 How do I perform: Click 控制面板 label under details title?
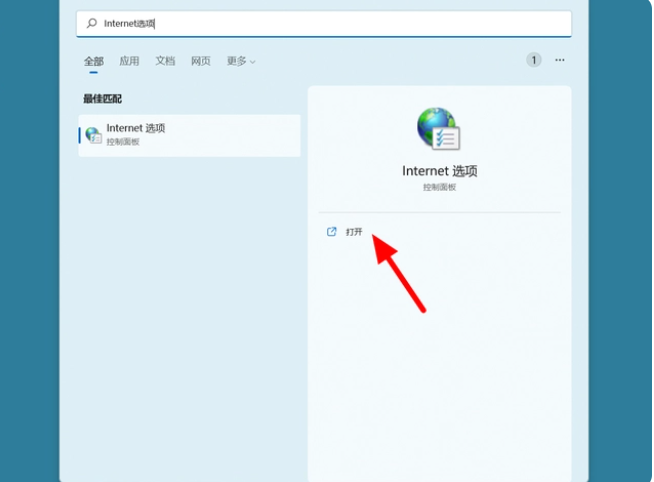pos(440,187)
